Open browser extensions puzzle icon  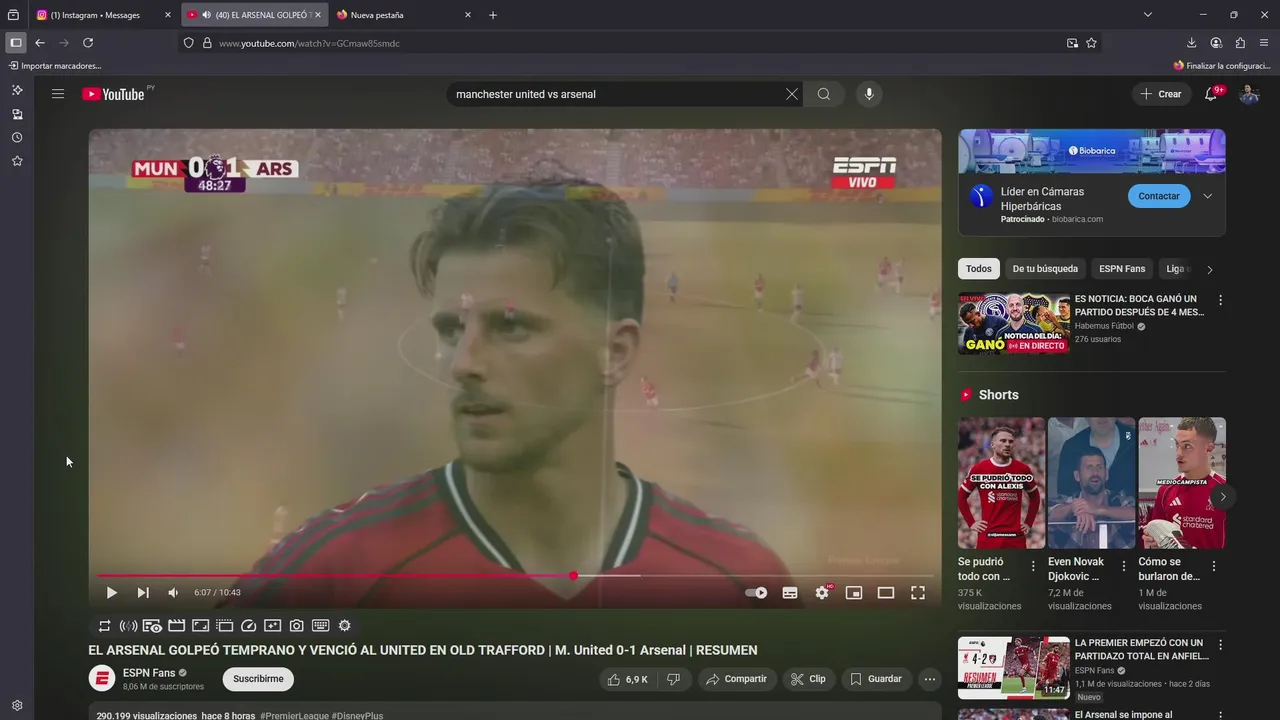tap(1240, 43)
